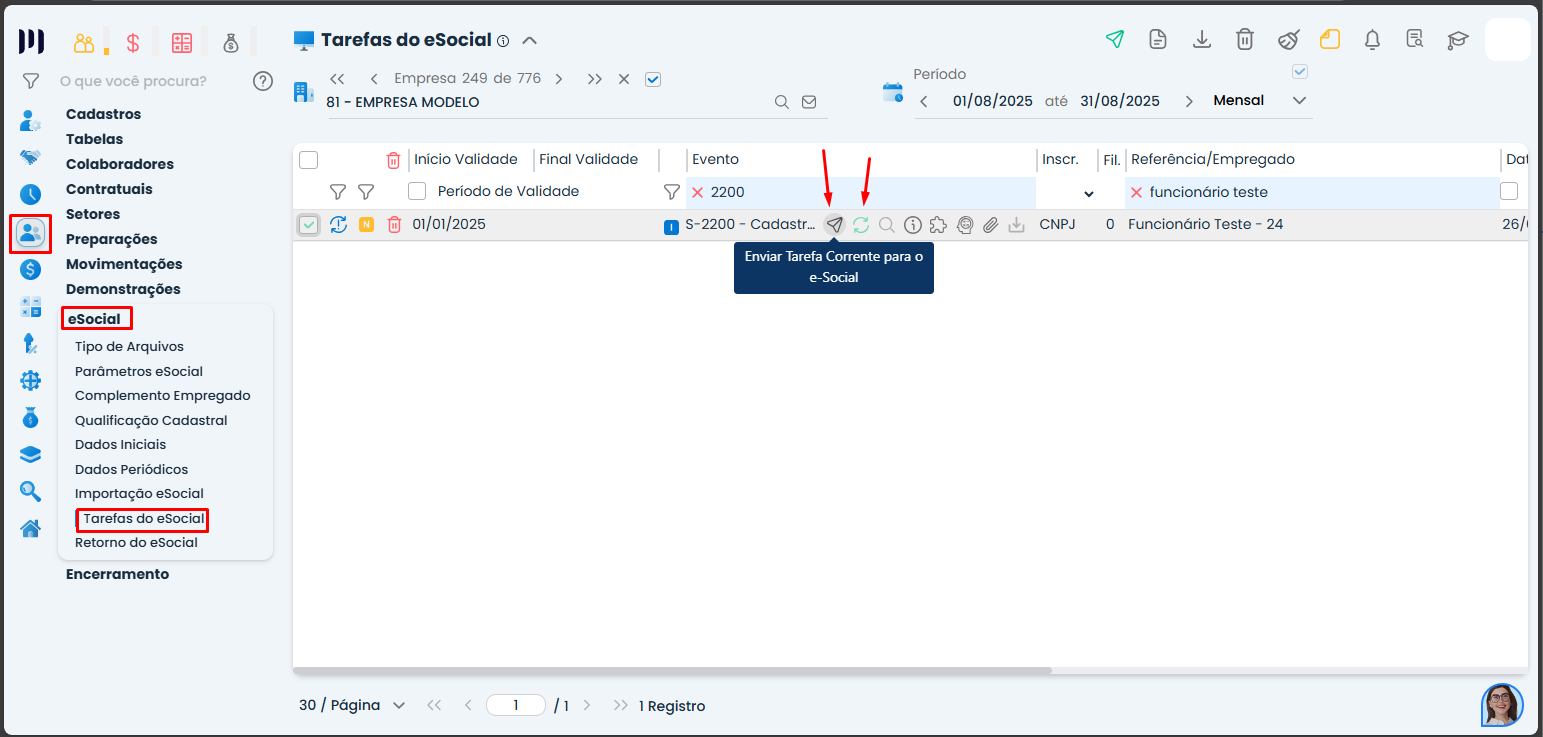Clear the 2200 event filter
The width and height of the screenshot is (1543, 737).
pyautogui.click(x=697, y=192)
